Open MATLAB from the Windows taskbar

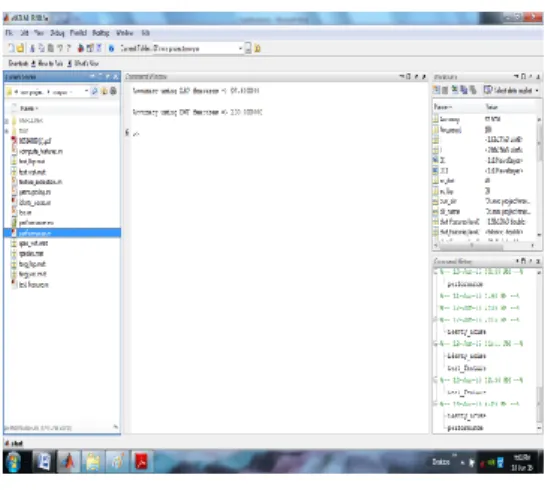pos(68,462)
